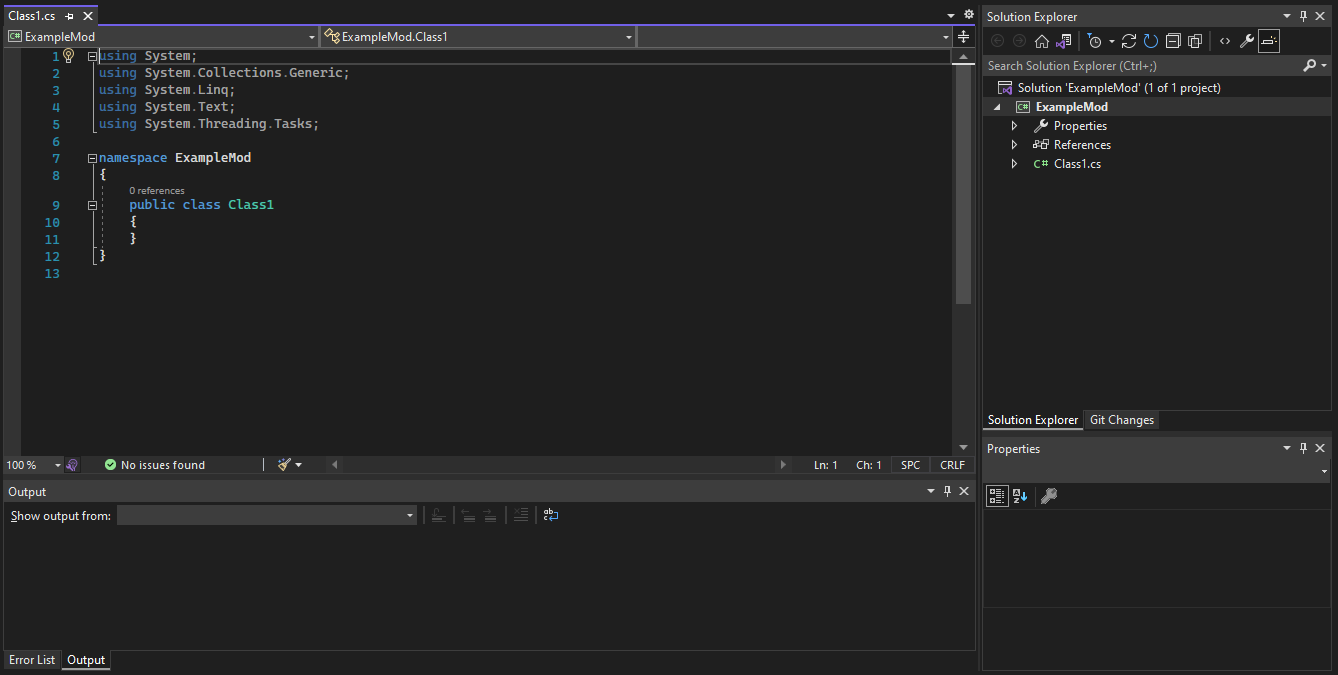Screen dimensions: 1338x675
Task: Click the Sync with Active Document icon
Action: [x=1129, y=41]
